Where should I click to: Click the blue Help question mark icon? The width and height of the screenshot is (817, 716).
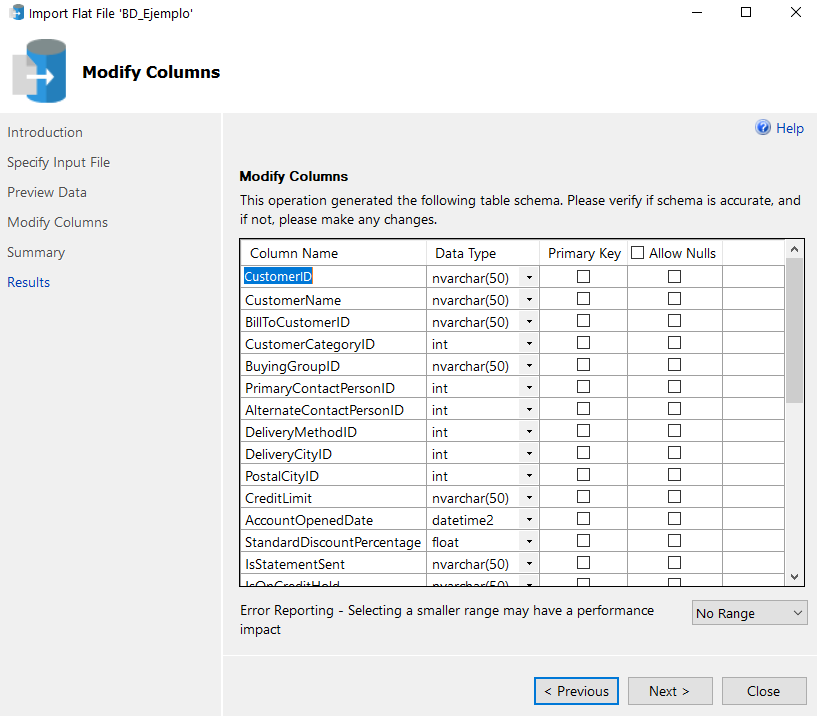click(763, 128)
